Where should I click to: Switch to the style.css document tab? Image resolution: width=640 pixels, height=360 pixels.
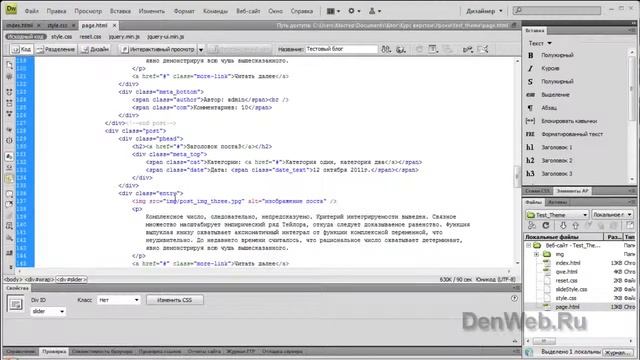pyautogui.click(x=57, y=25)
